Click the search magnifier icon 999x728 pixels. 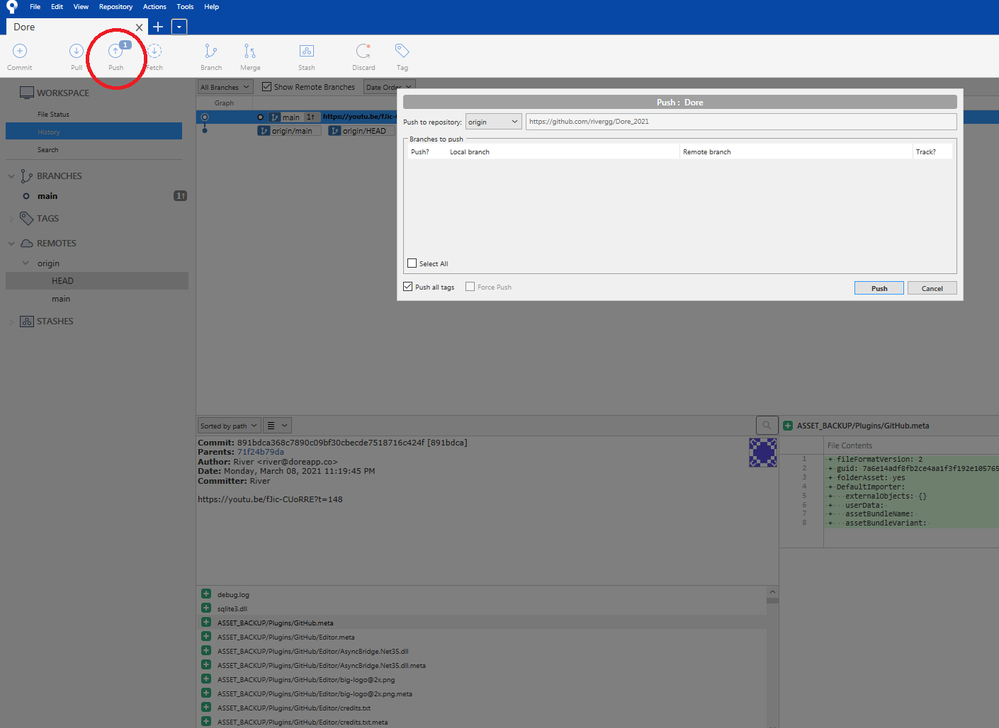[x=767, y=425]
